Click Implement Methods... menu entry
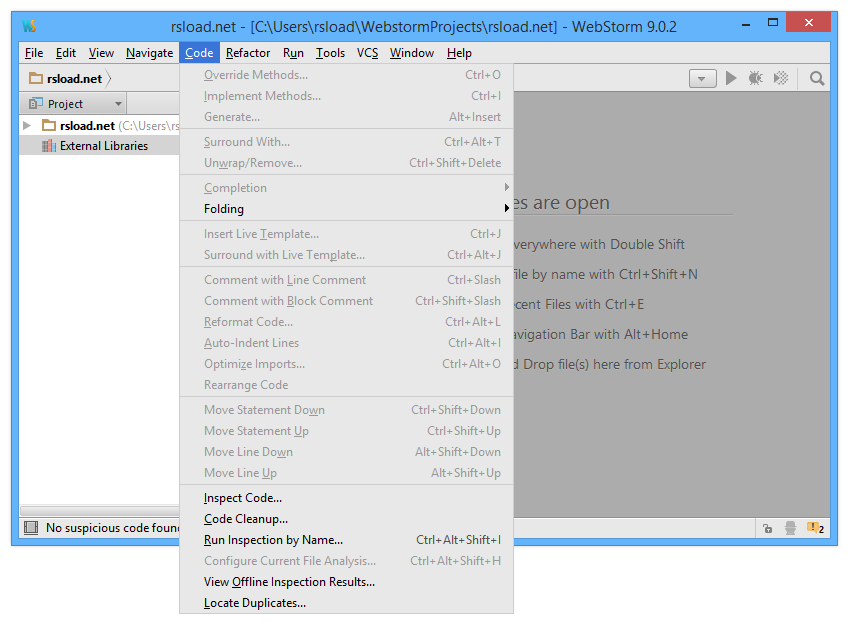The image size is (852, 635). (346, 96)
